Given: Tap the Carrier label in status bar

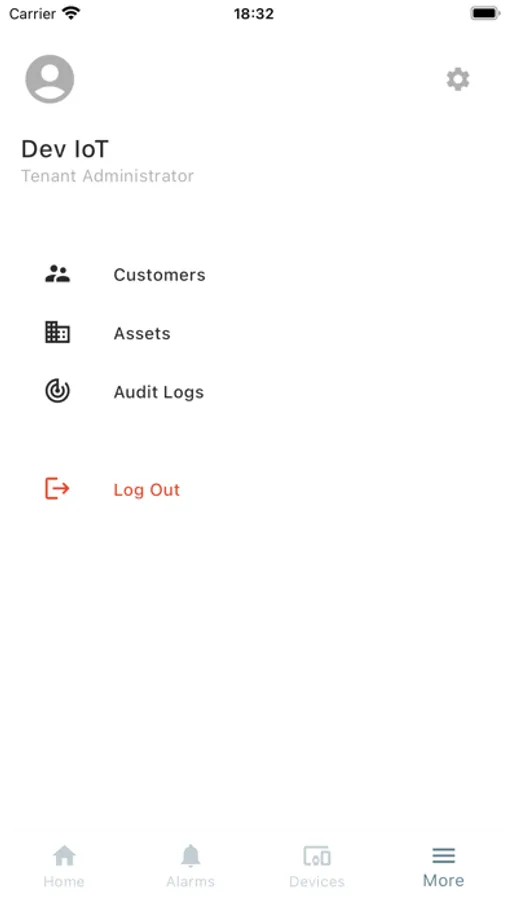Looking at the screenshot, I should (32, 14).
